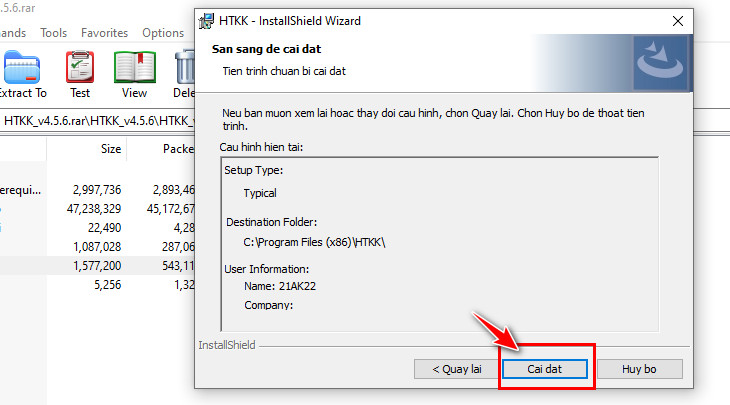Open the View book icon
The width and height of the screenshot is (730, 405).
point(135,68)
